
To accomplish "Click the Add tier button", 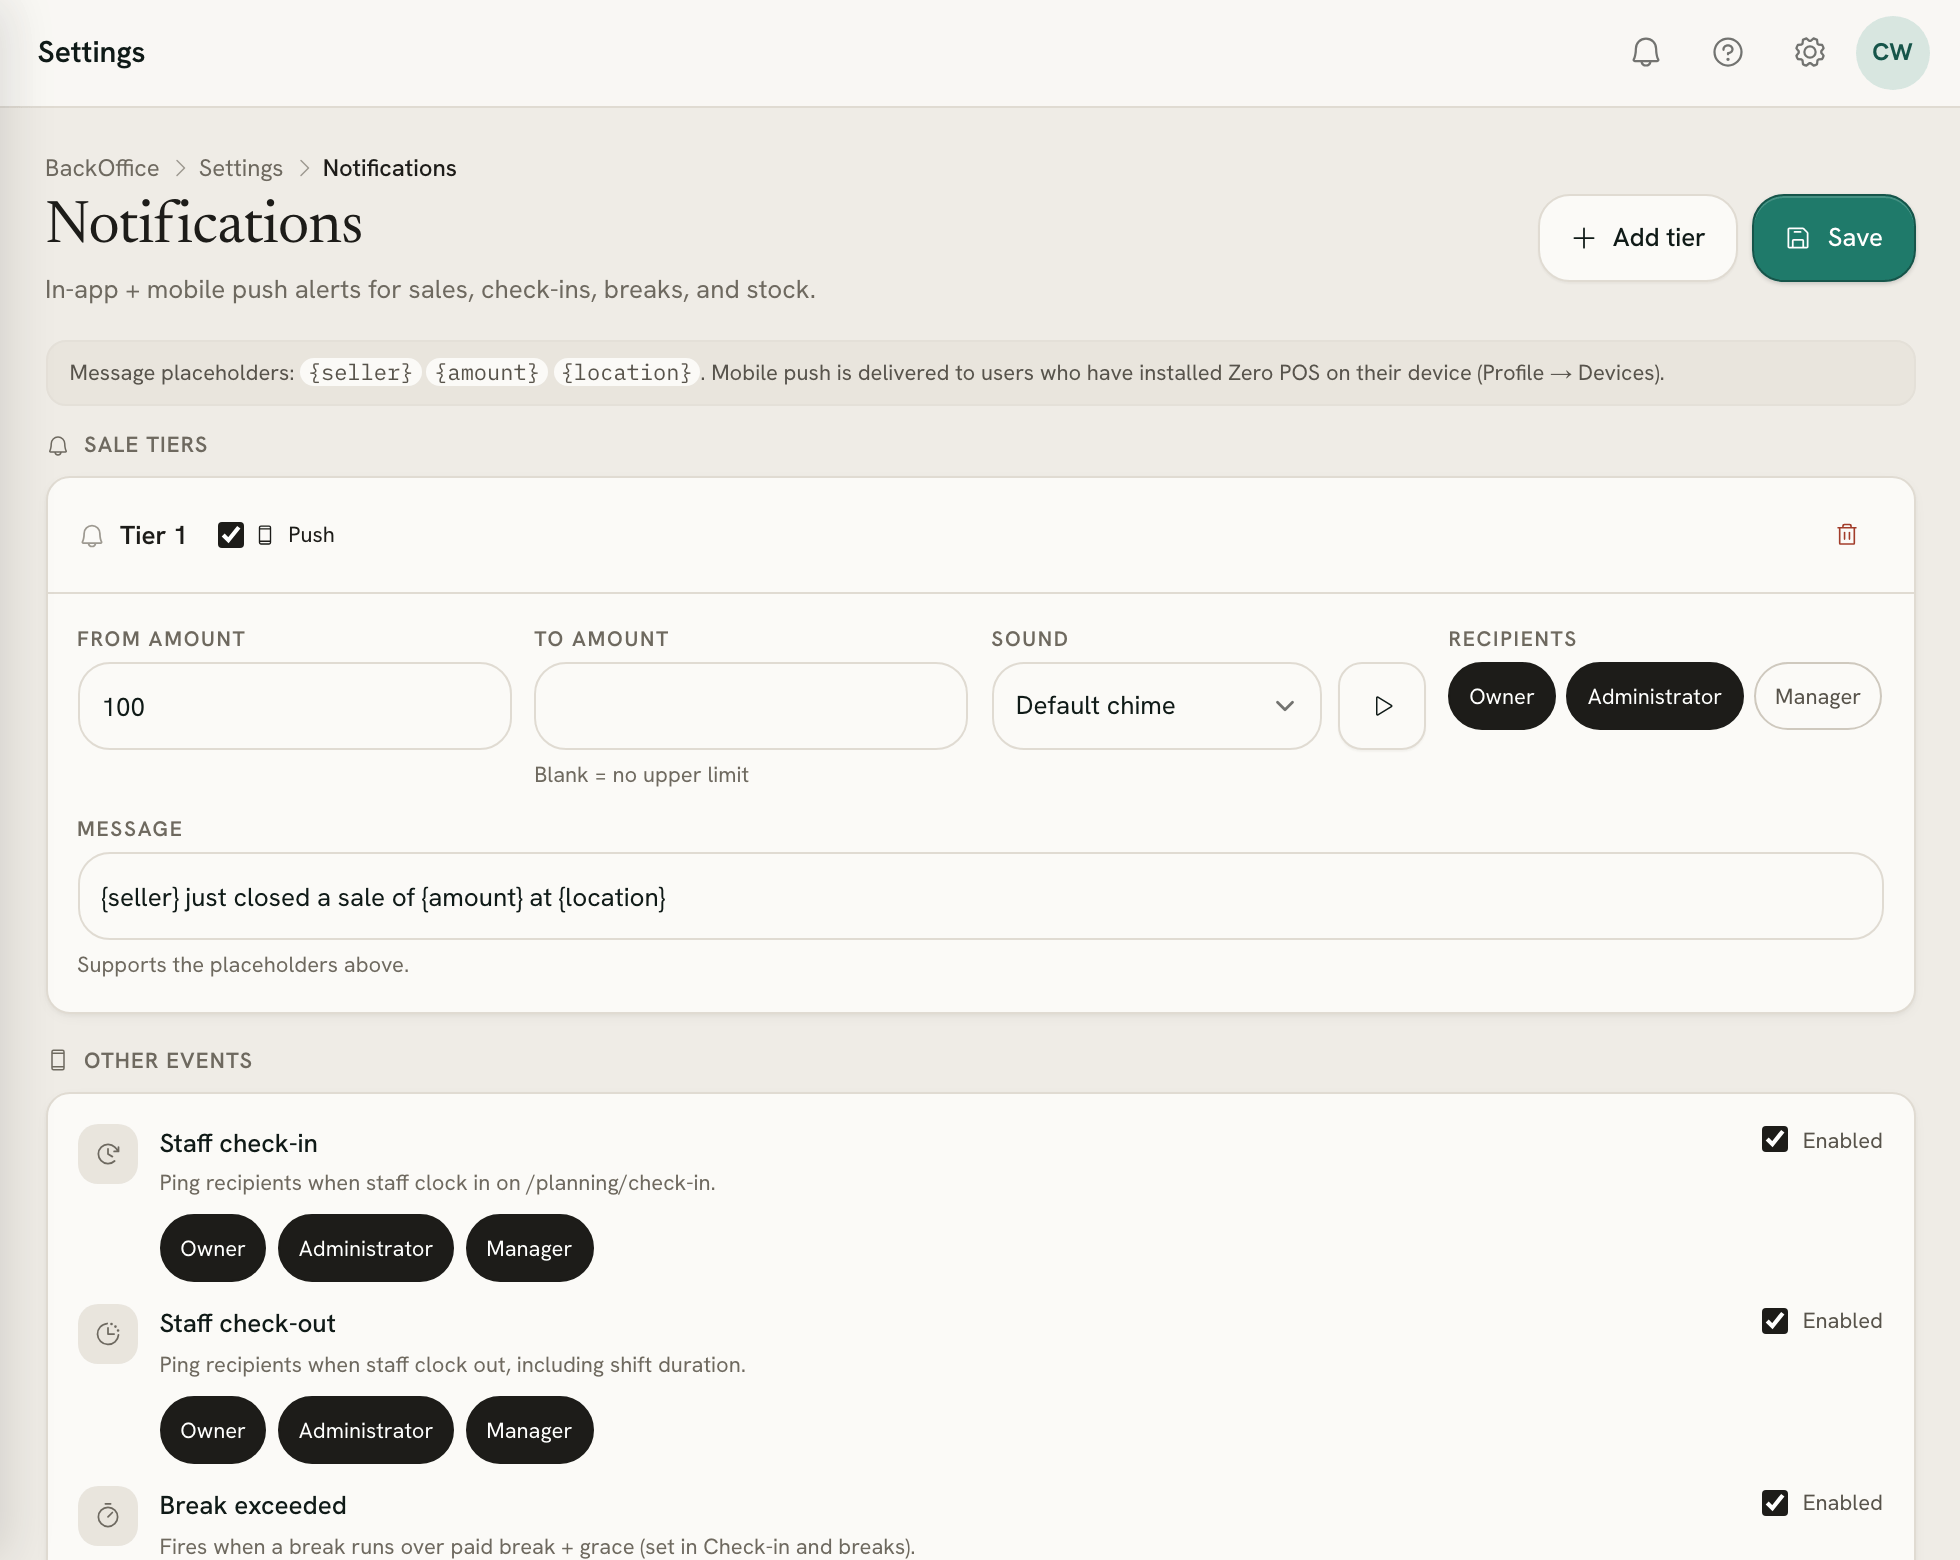I will pos(1637,238).
